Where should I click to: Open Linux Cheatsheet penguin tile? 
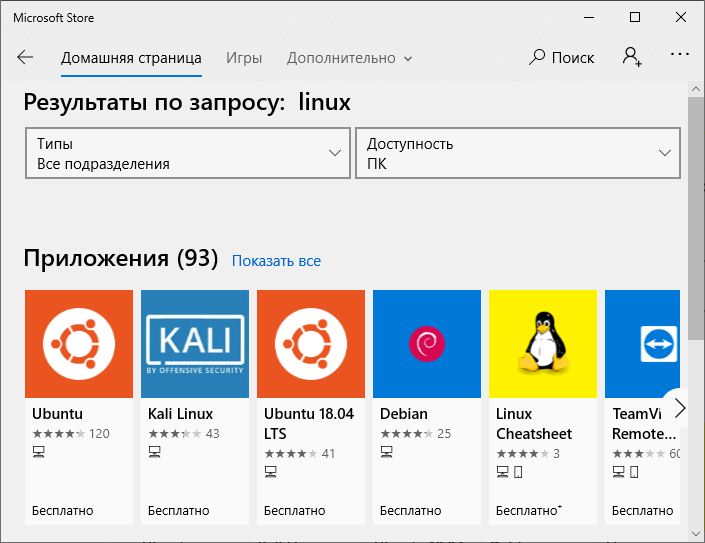543,344
